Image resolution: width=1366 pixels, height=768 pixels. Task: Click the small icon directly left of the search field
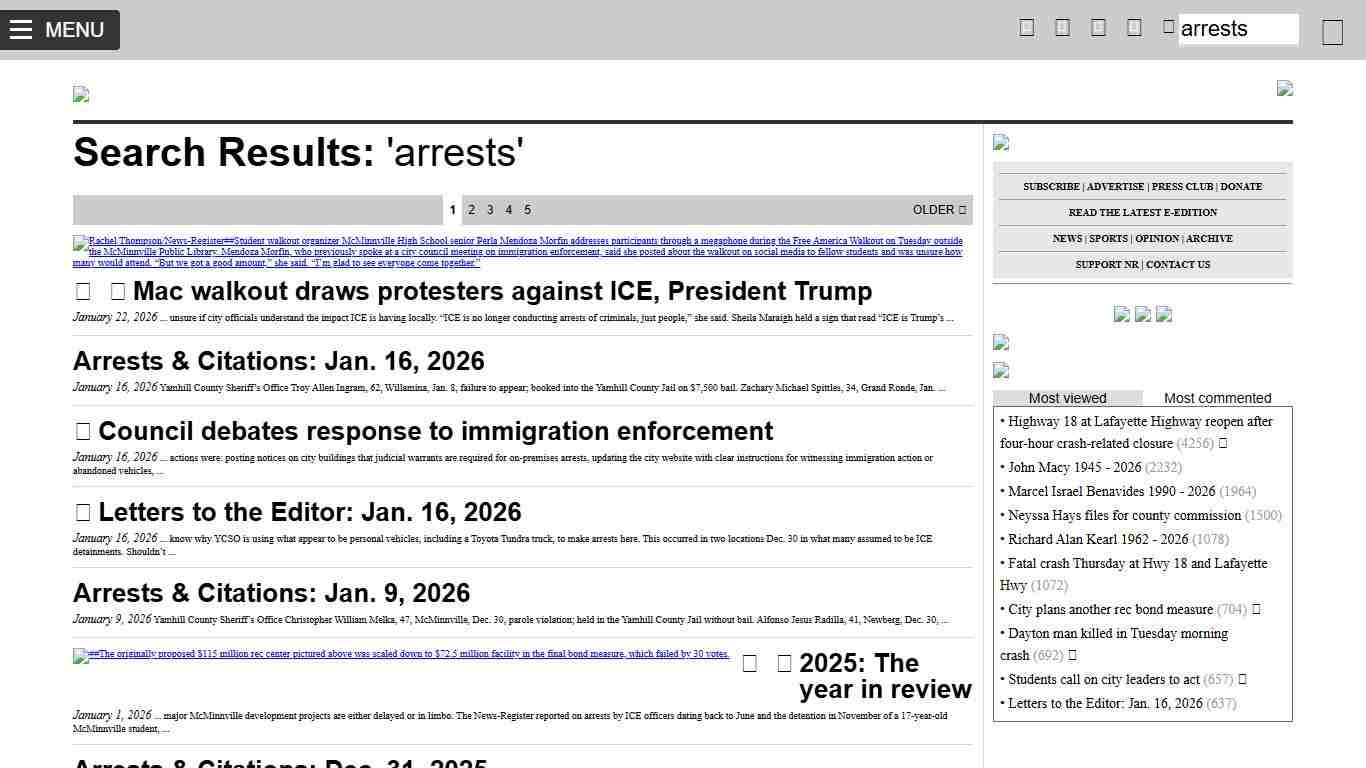tap(1168, 27)
